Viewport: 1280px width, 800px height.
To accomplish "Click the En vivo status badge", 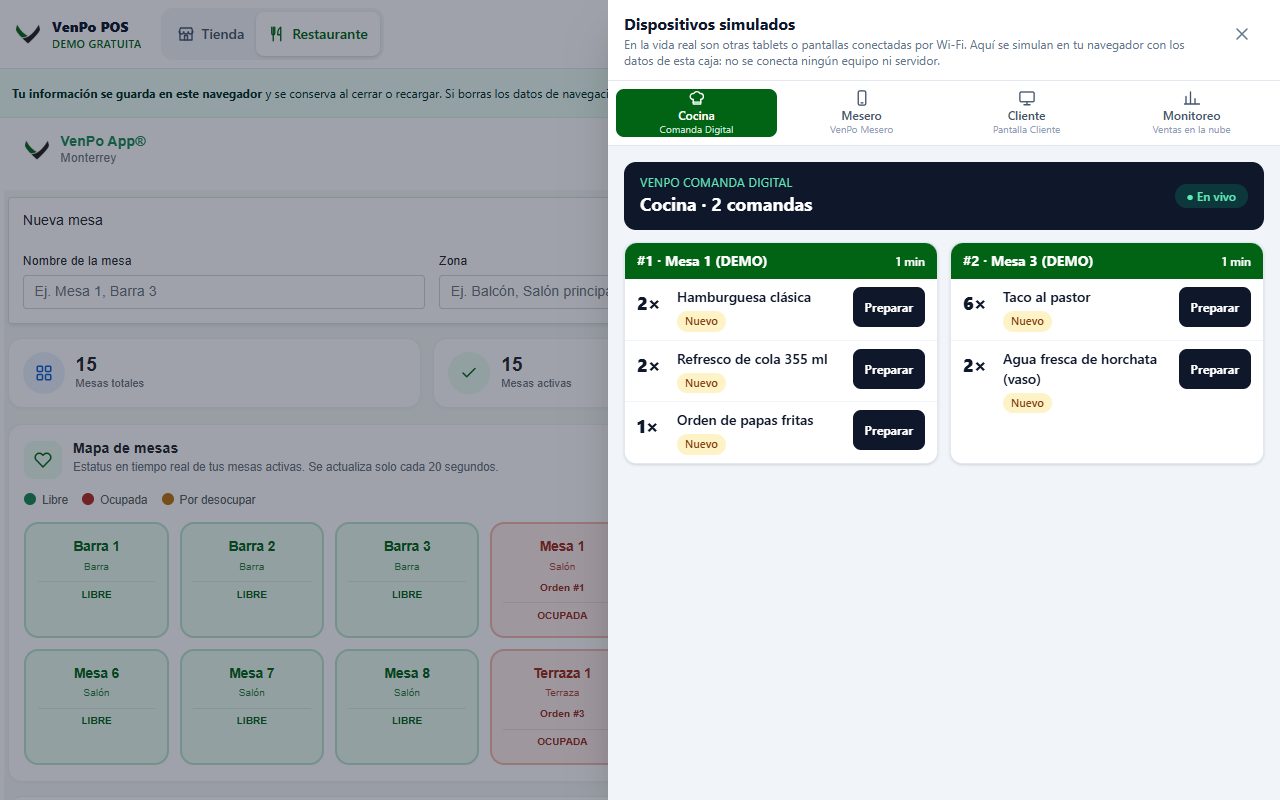I will (x=1211, y=197).
